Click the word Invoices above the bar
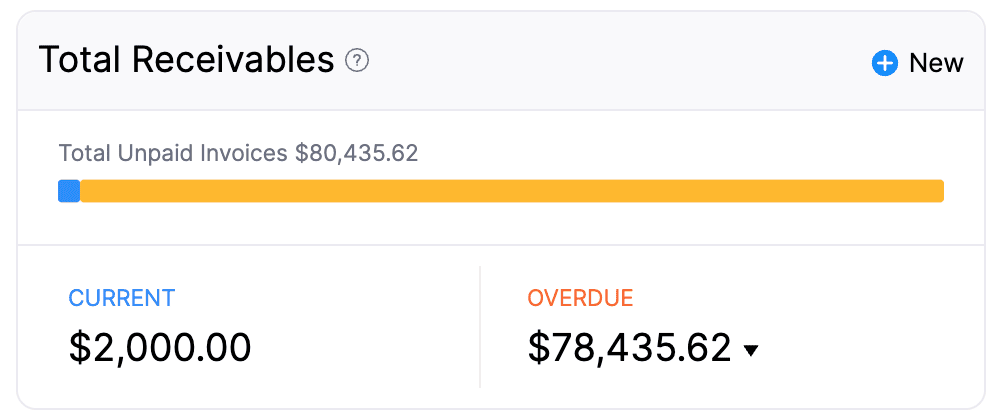 pyautogui.click(x=250, y=153)
